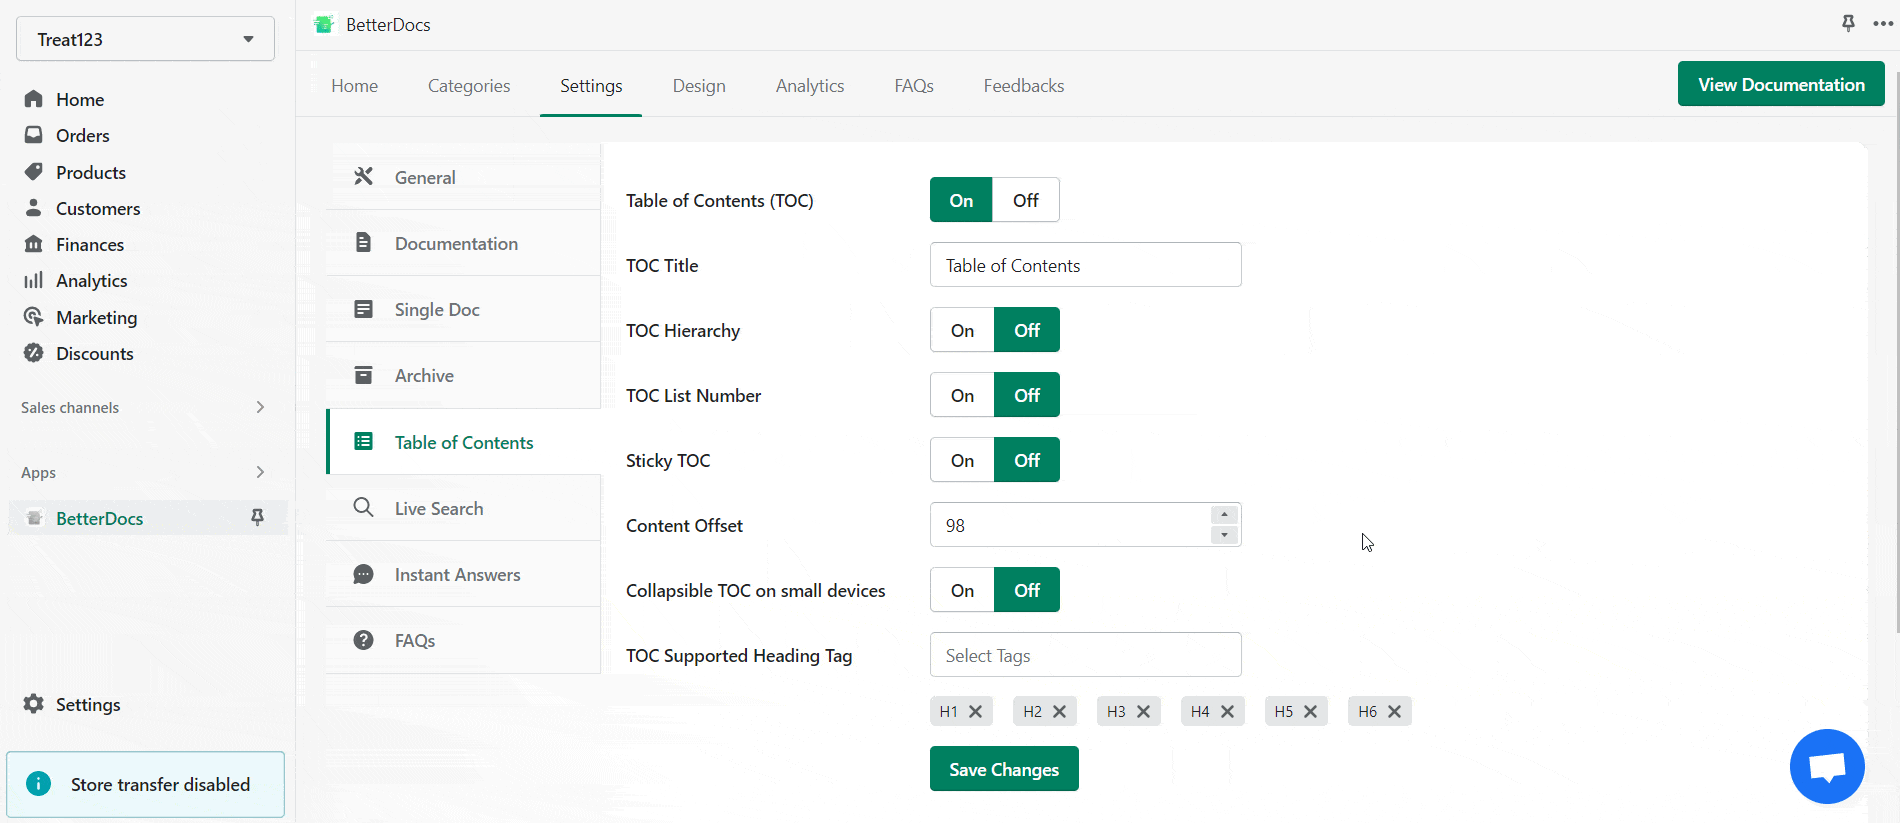Screen dimensions: 1900x823
Task: Select Off for Collapsible TOC on small devices
Action: click(1027, 590)
